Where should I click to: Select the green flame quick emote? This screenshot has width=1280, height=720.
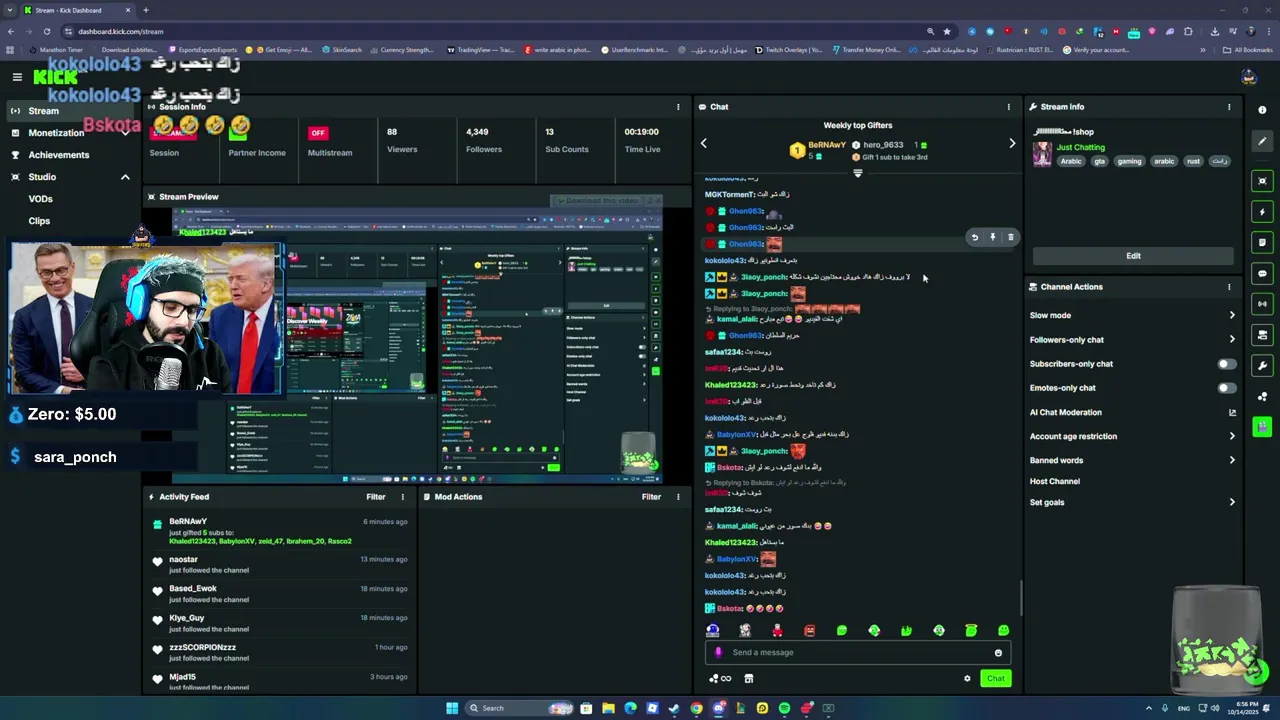click(x=906, y=631)
